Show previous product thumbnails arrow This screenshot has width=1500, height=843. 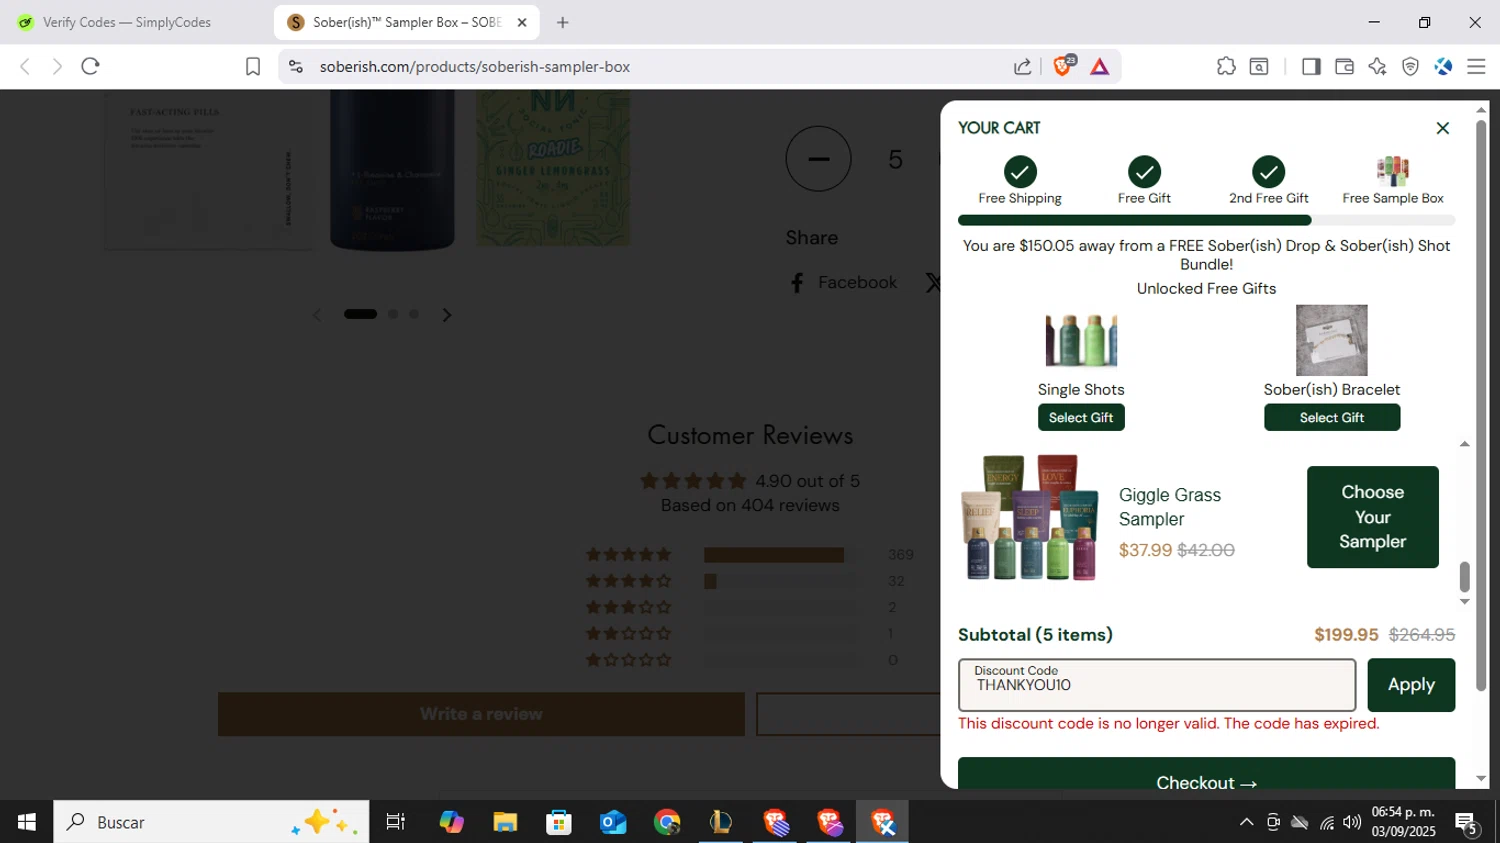tap(317, 315)
